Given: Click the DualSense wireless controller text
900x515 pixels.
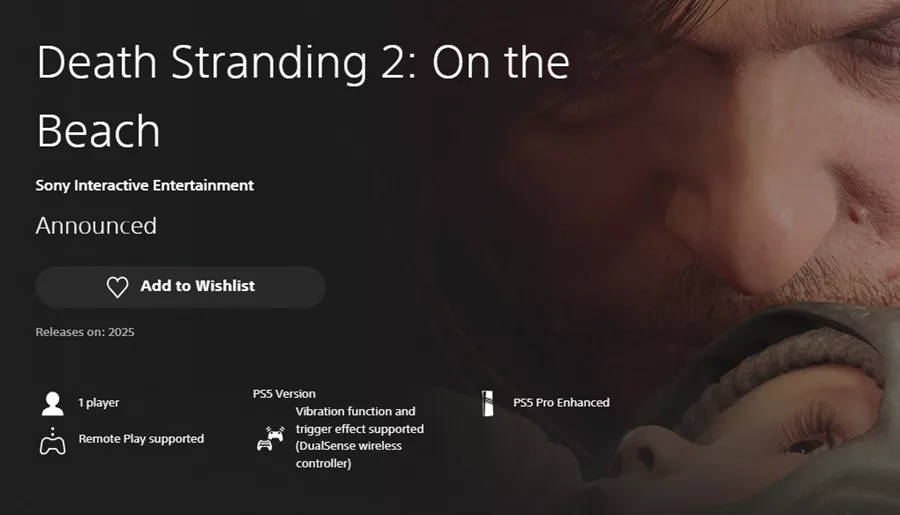Looking at the screenshot, I should pos(348,454).
